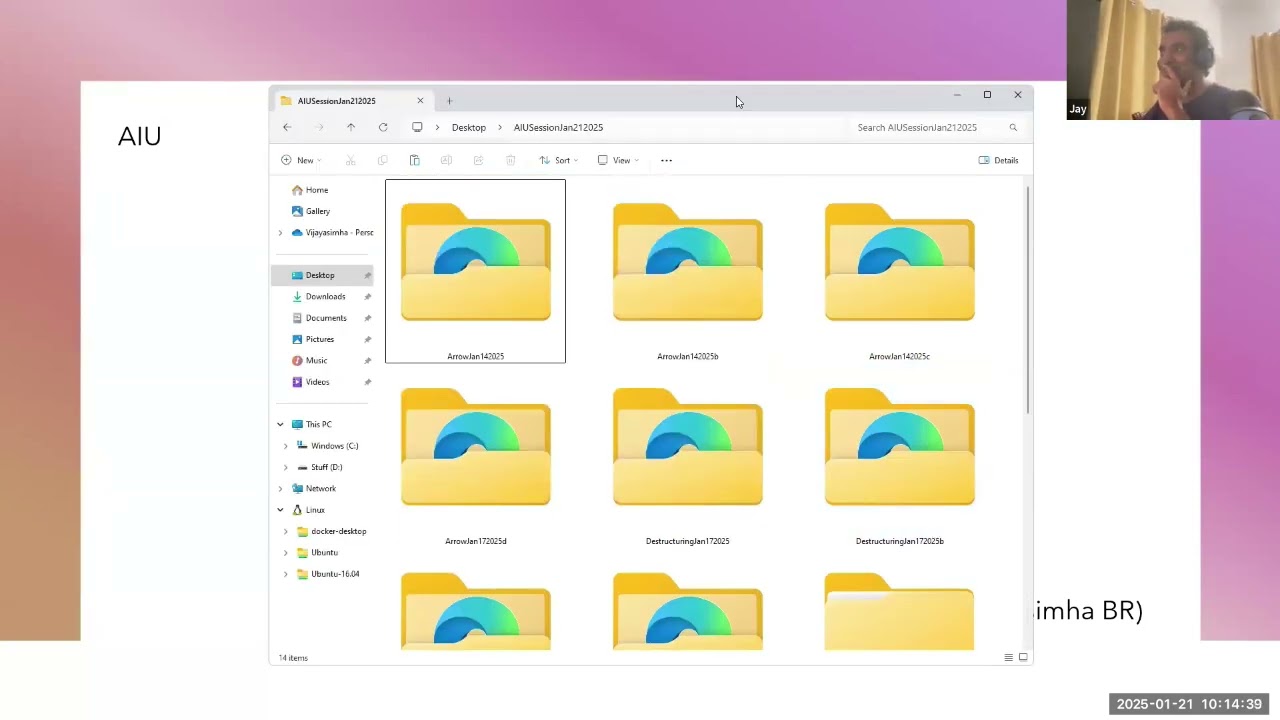Click the Paste icon
The image size is (1280, 720).
click(x=414, y=160)
